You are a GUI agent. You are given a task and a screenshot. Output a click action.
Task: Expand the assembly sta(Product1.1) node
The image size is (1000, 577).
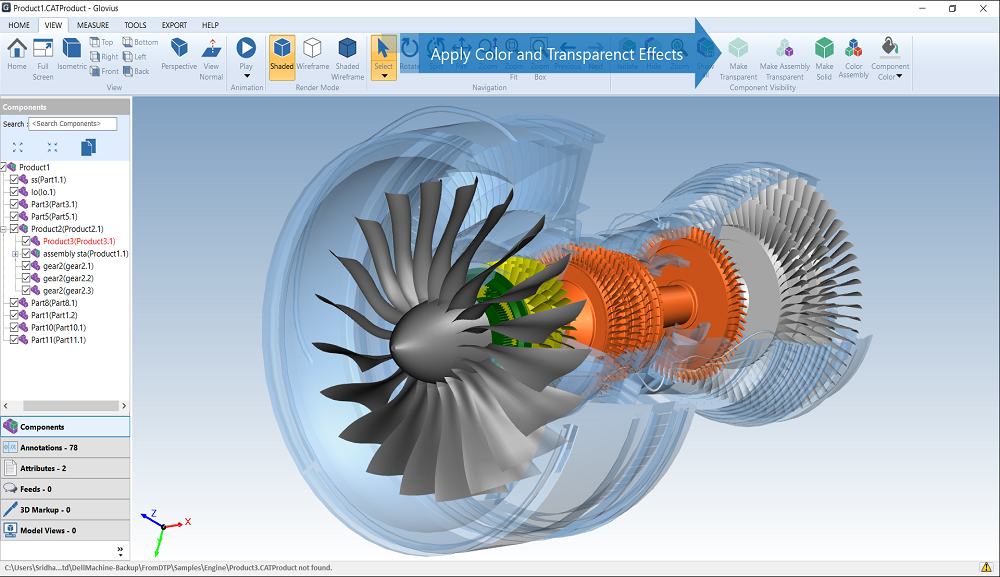pyautogui.click(x=15, y=254)
